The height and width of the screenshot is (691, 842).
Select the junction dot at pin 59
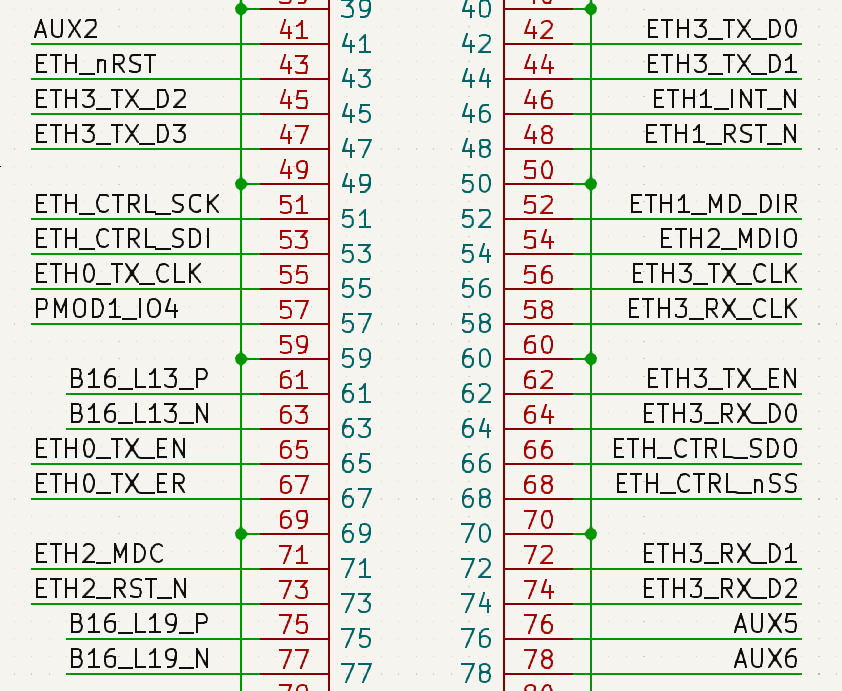pos(241,359)
